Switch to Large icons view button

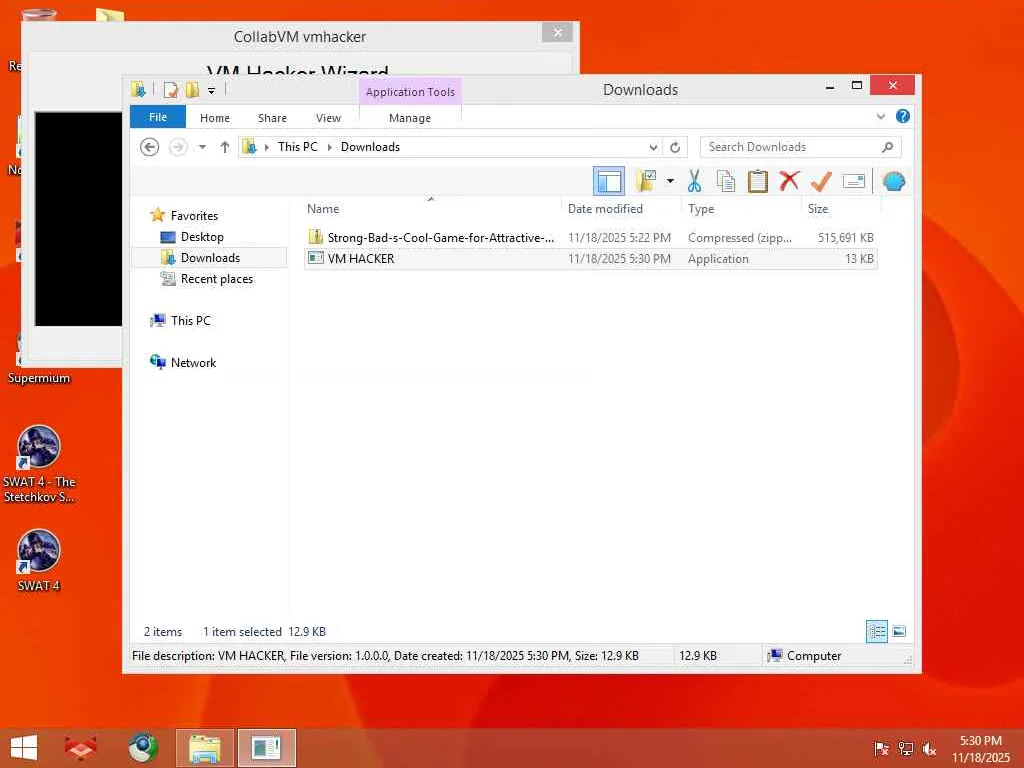click(x=899, y=632)
